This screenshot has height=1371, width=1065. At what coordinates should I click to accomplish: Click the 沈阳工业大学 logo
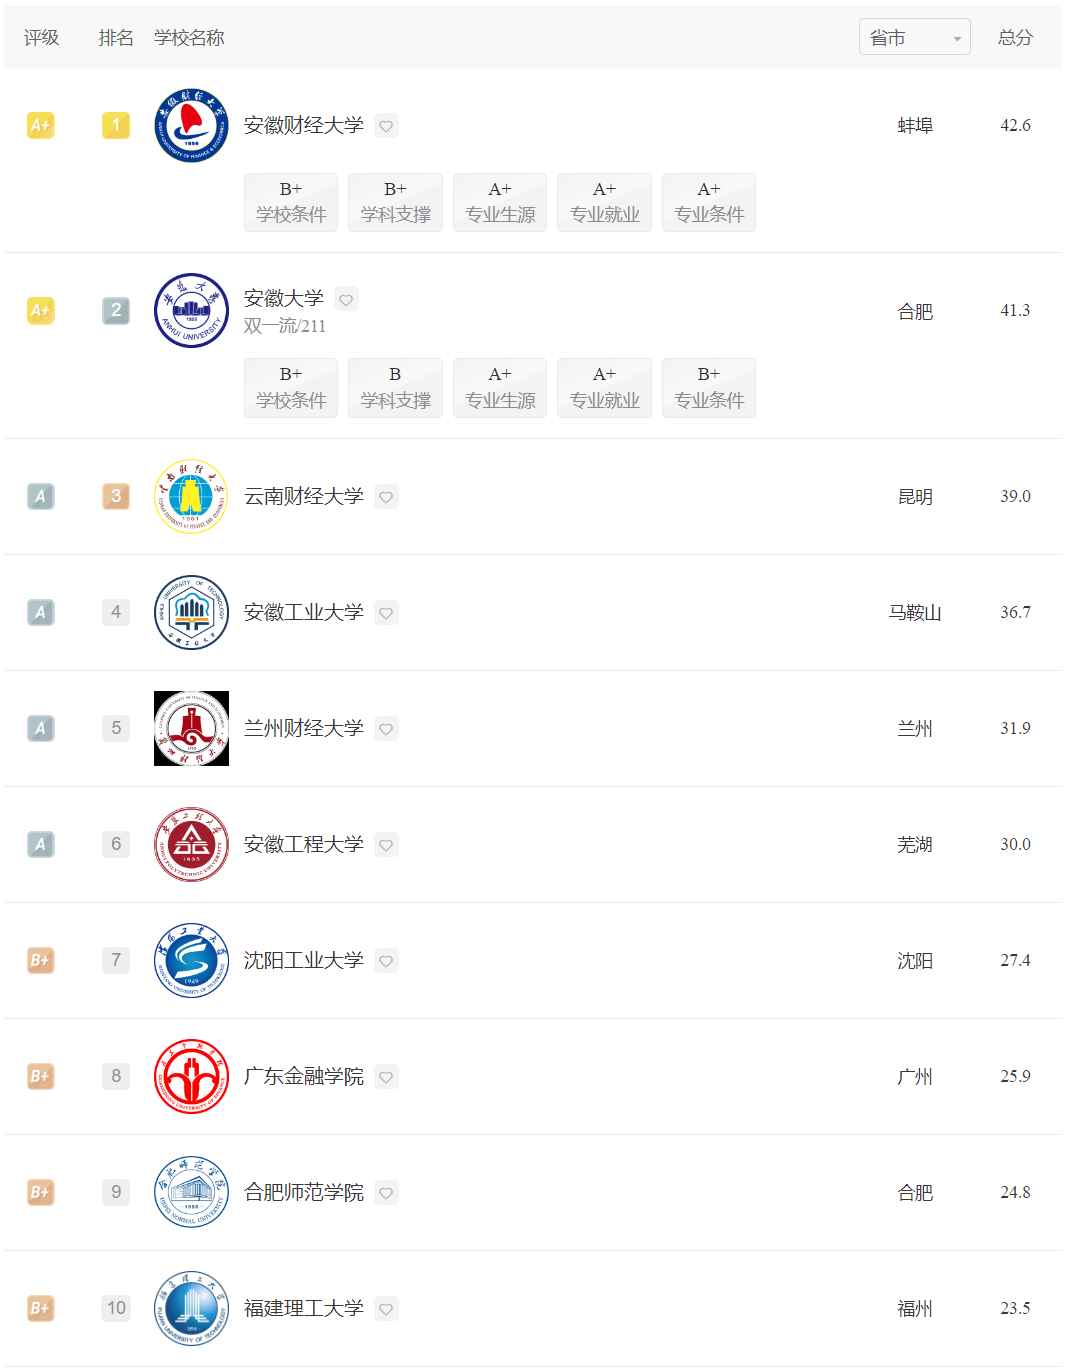click(x=191, y=960)
